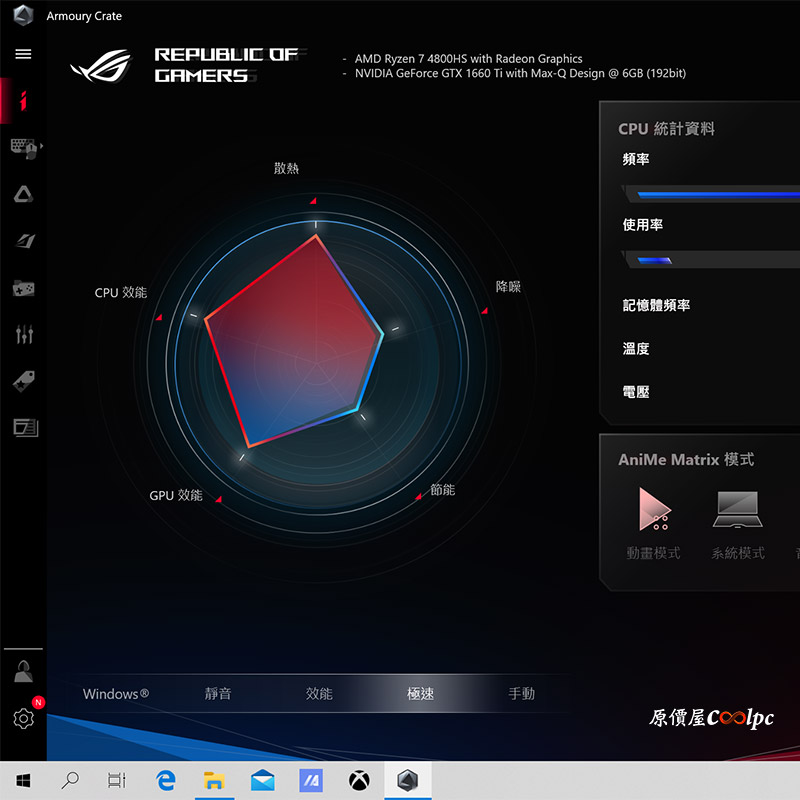Click the radar performance chart
Screen dimensions: 800x800
pos(316,363)
